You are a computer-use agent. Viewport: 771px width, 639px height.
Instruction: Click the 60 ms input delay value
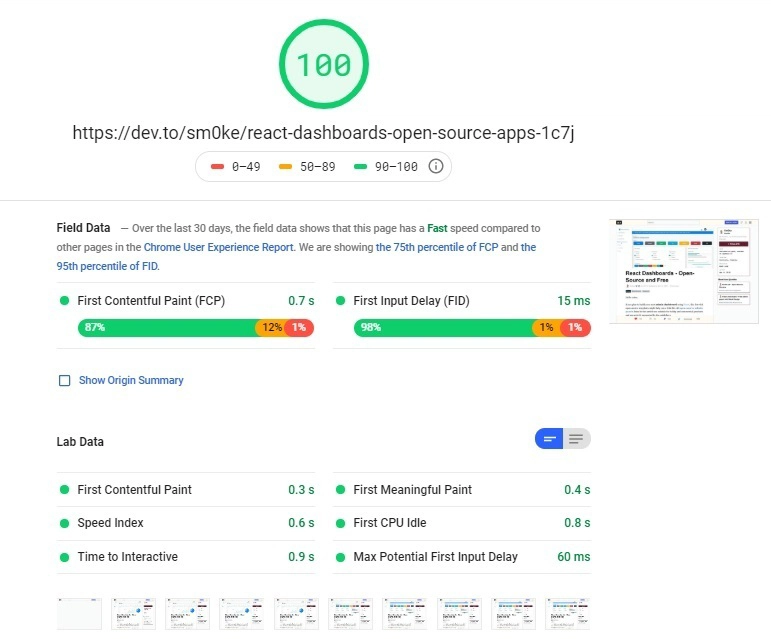pyautogui.click(x=574, y=556)
